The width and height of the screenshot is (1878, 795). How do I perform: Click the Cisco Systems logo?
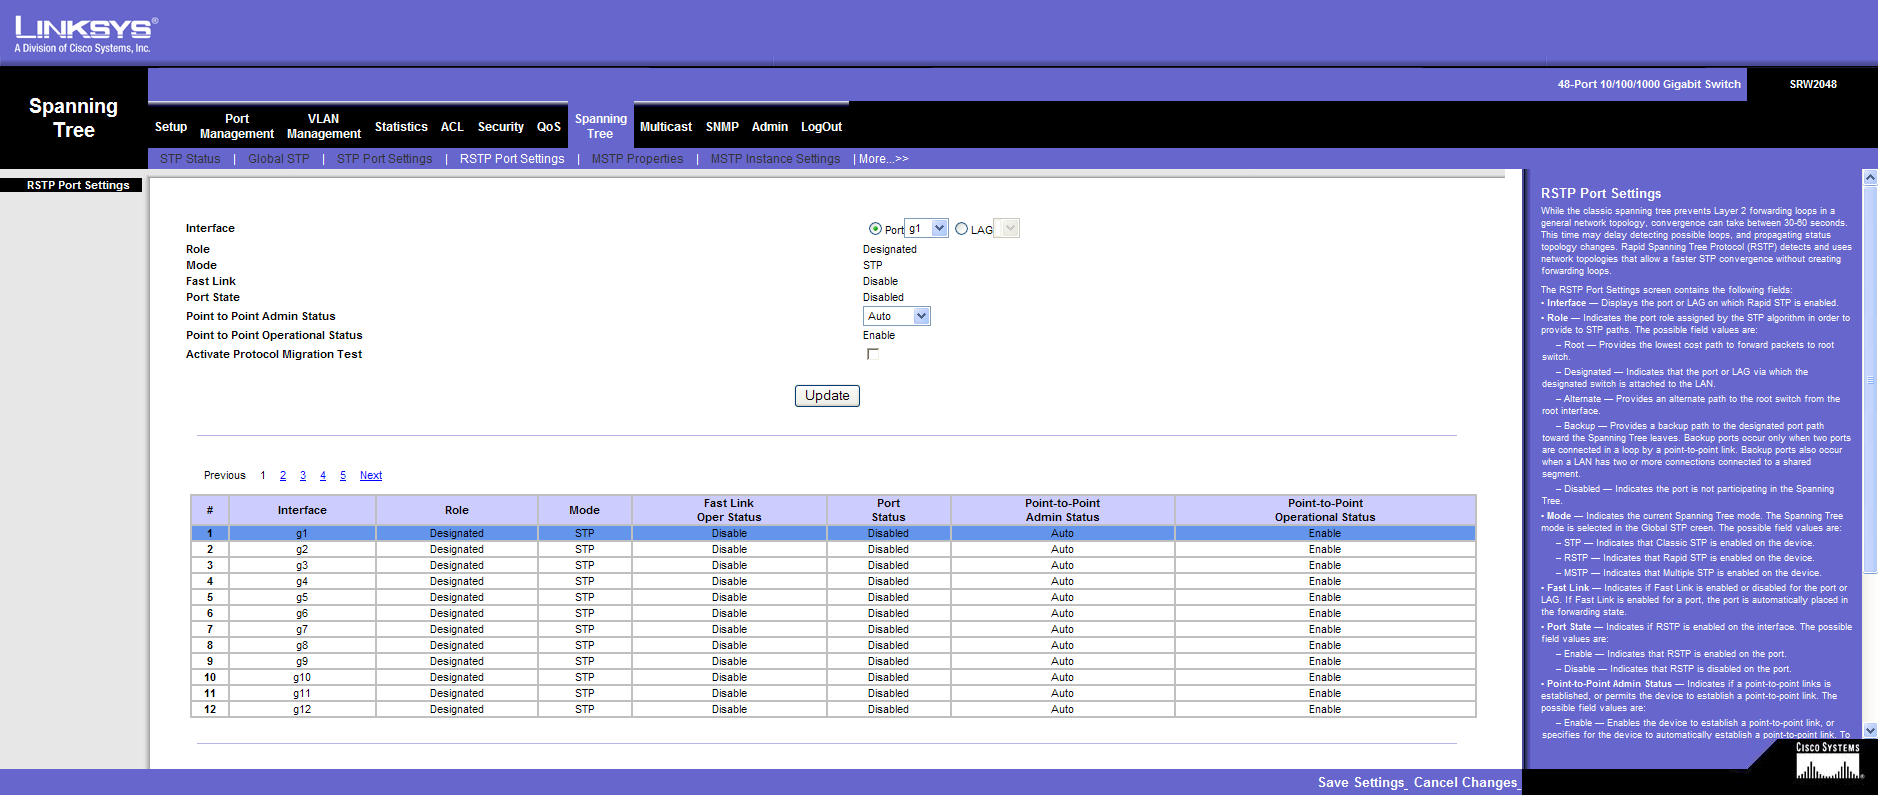click(1827, 762)
